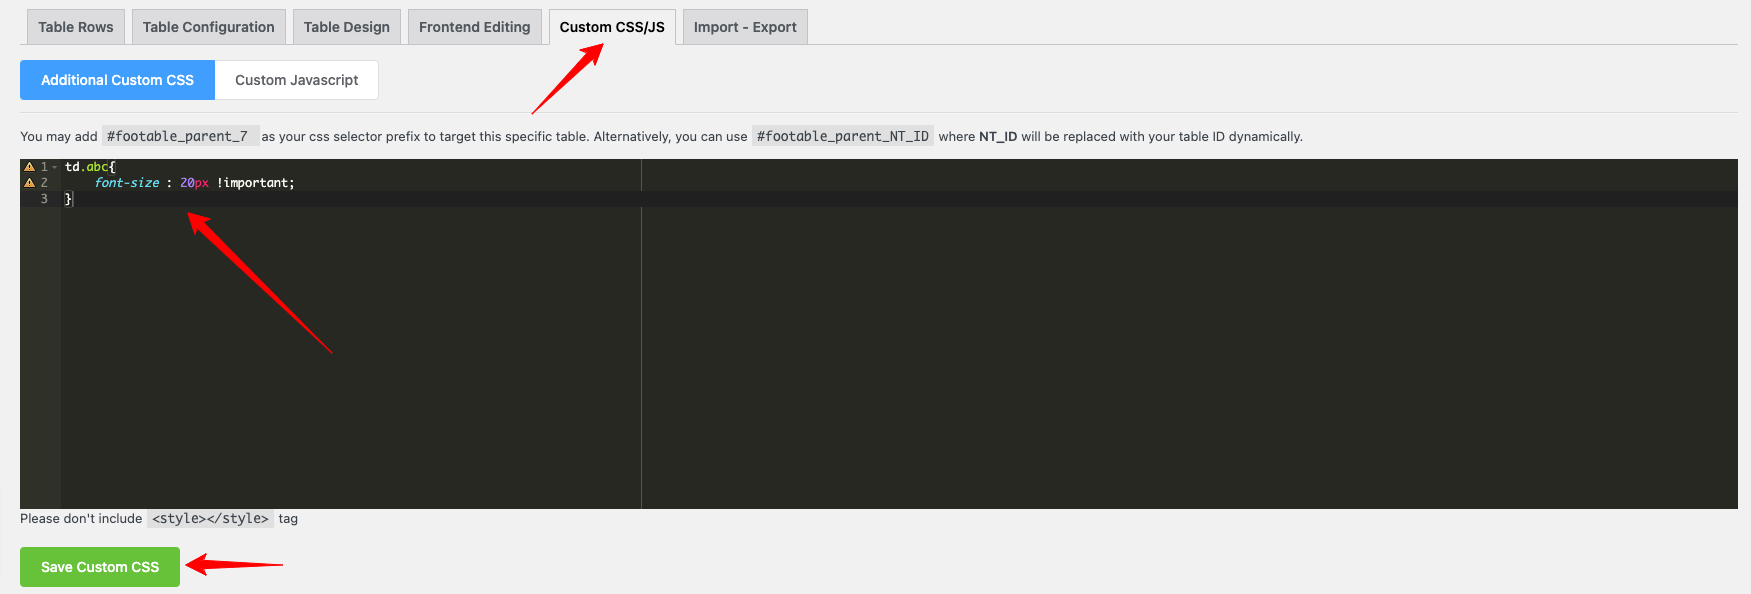Click the td.abc selector on line 1

coord(88,167)
